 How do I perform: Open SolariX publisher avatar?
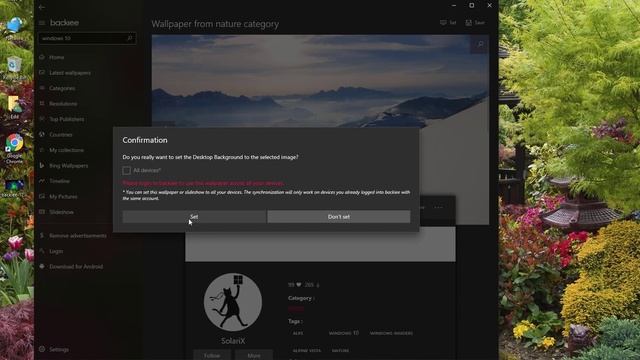click(x=233, y=302)
